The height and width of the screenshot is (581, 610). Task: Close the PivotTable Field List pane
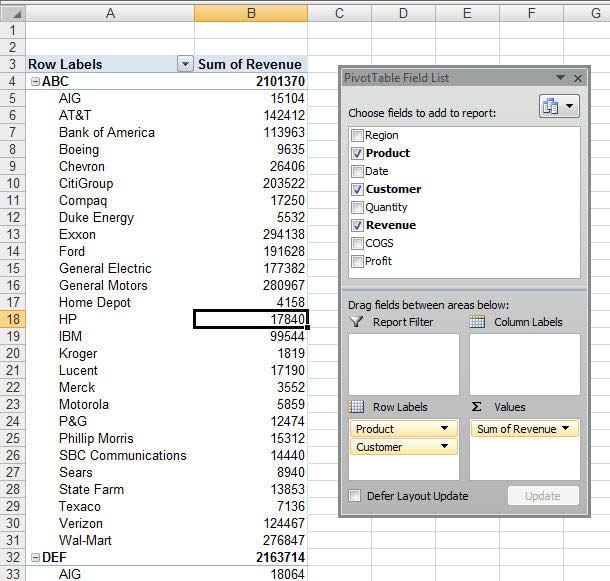click(x=578, y=78)
